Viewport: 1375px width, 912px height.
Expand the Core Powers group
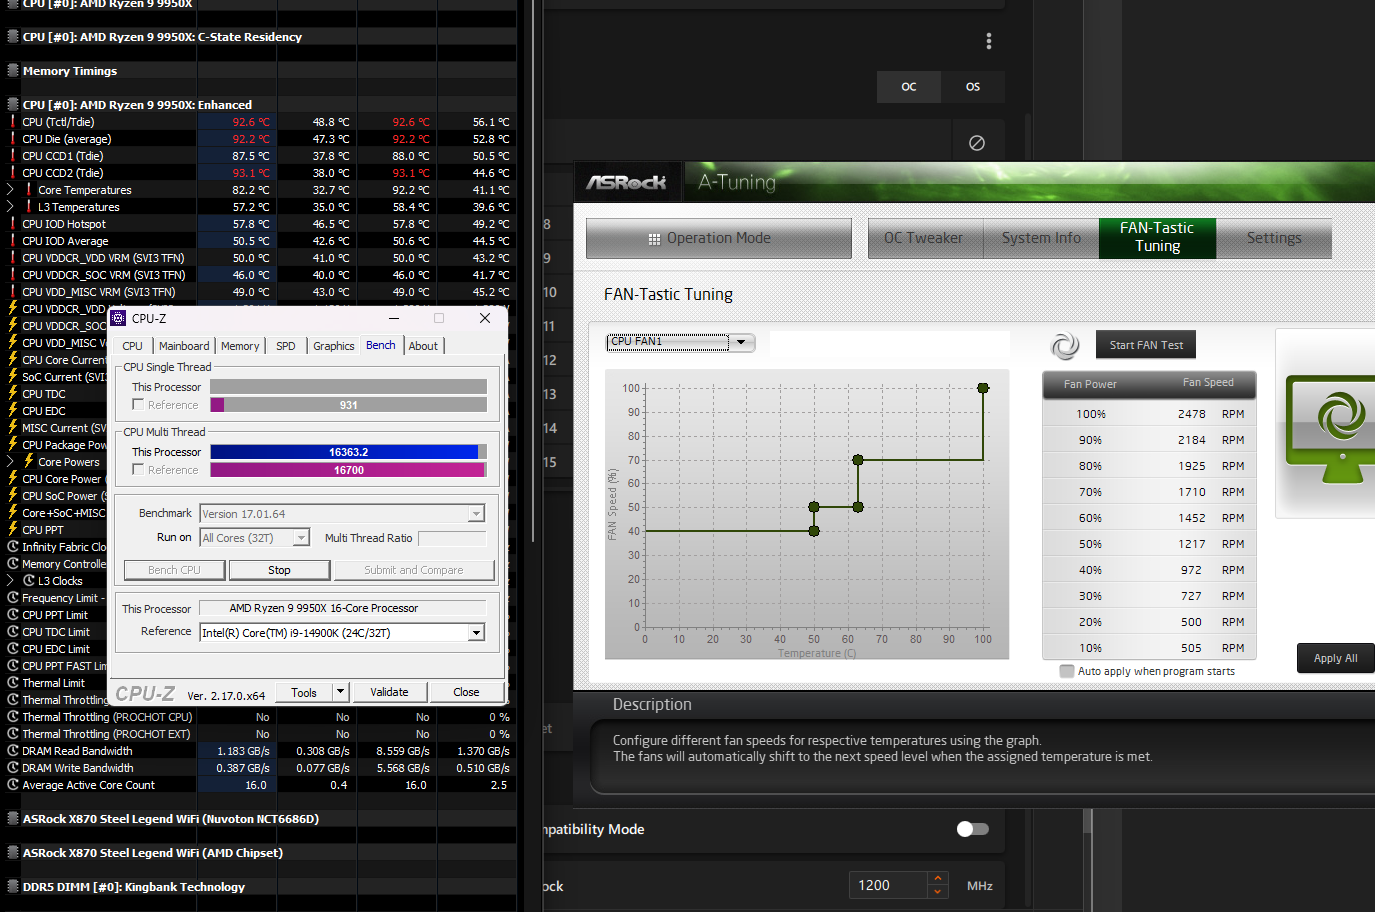click(10, 462)
